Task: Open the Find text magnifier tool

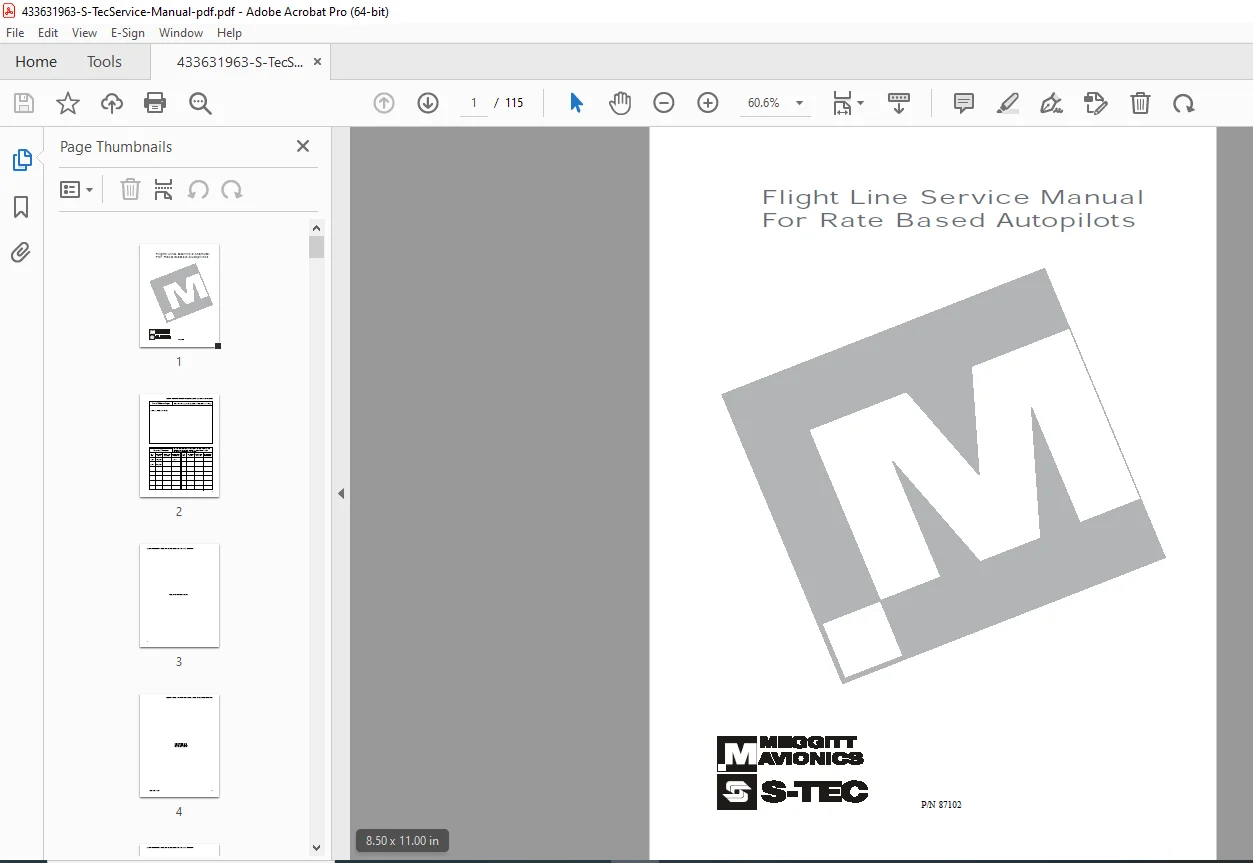Action: (200, 103)
